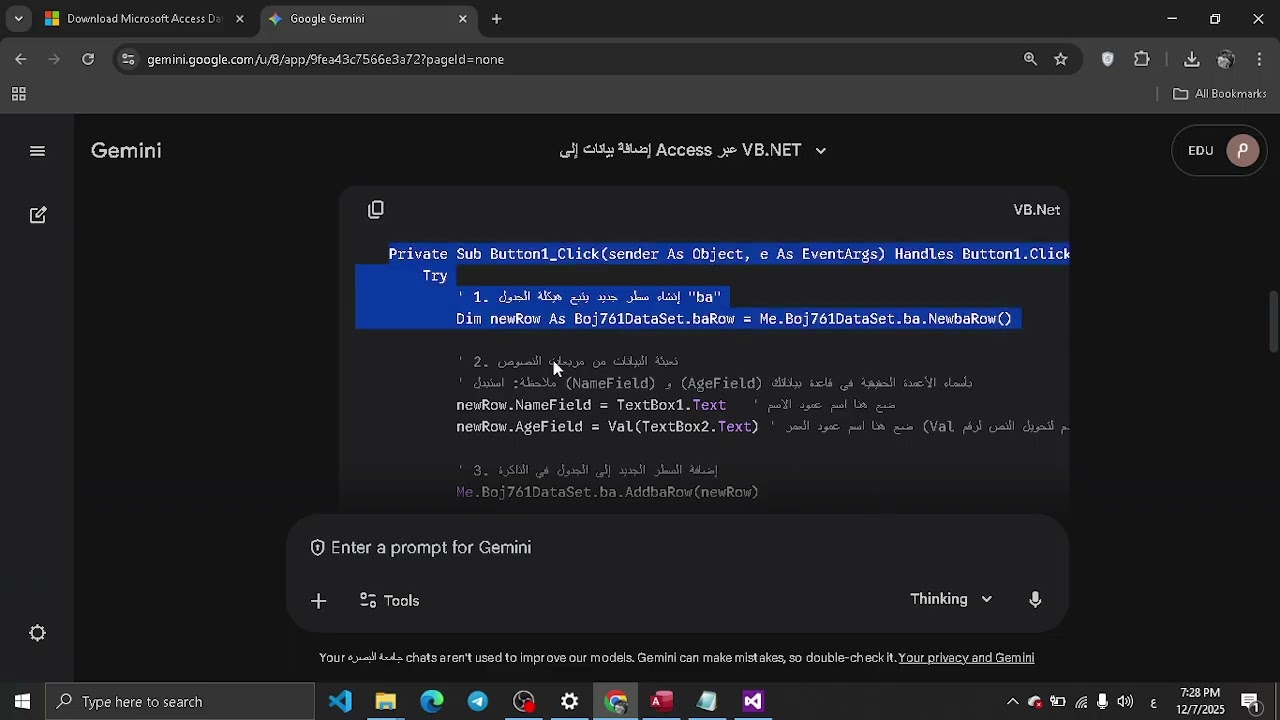Screen dimensions: 1280x720
Task: Open Gemini settings gear in sidebar
Action: point(38,633)
